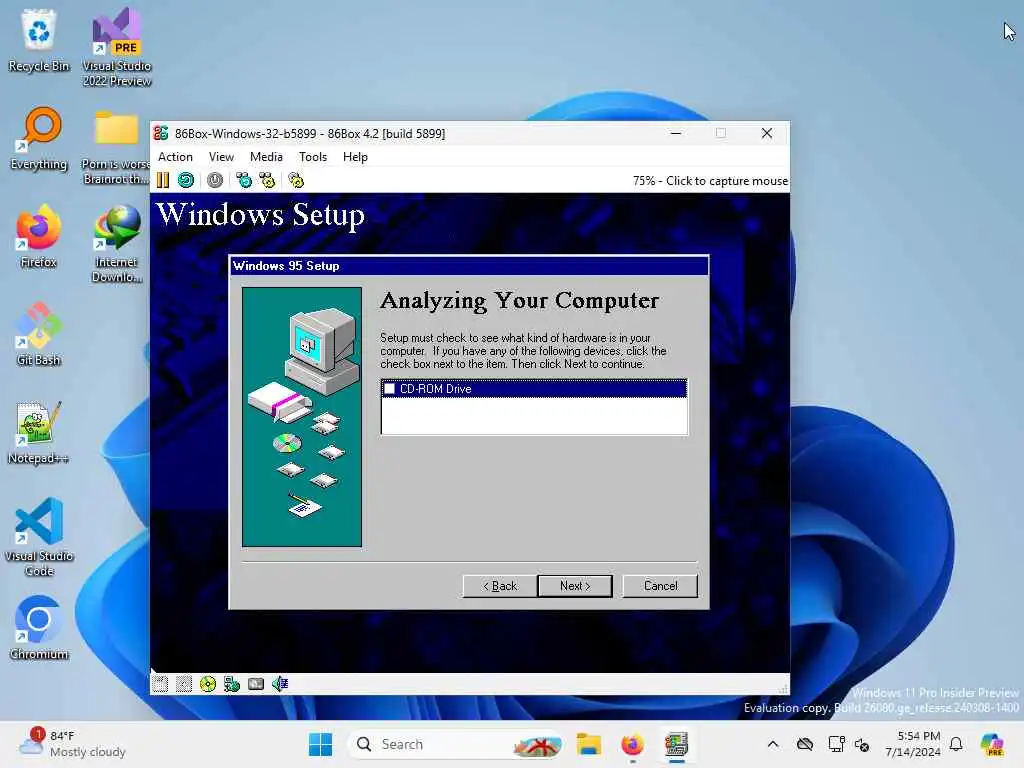
Task: Select Visual Studio Code desktop icon
Action: [x=39, y=537]
